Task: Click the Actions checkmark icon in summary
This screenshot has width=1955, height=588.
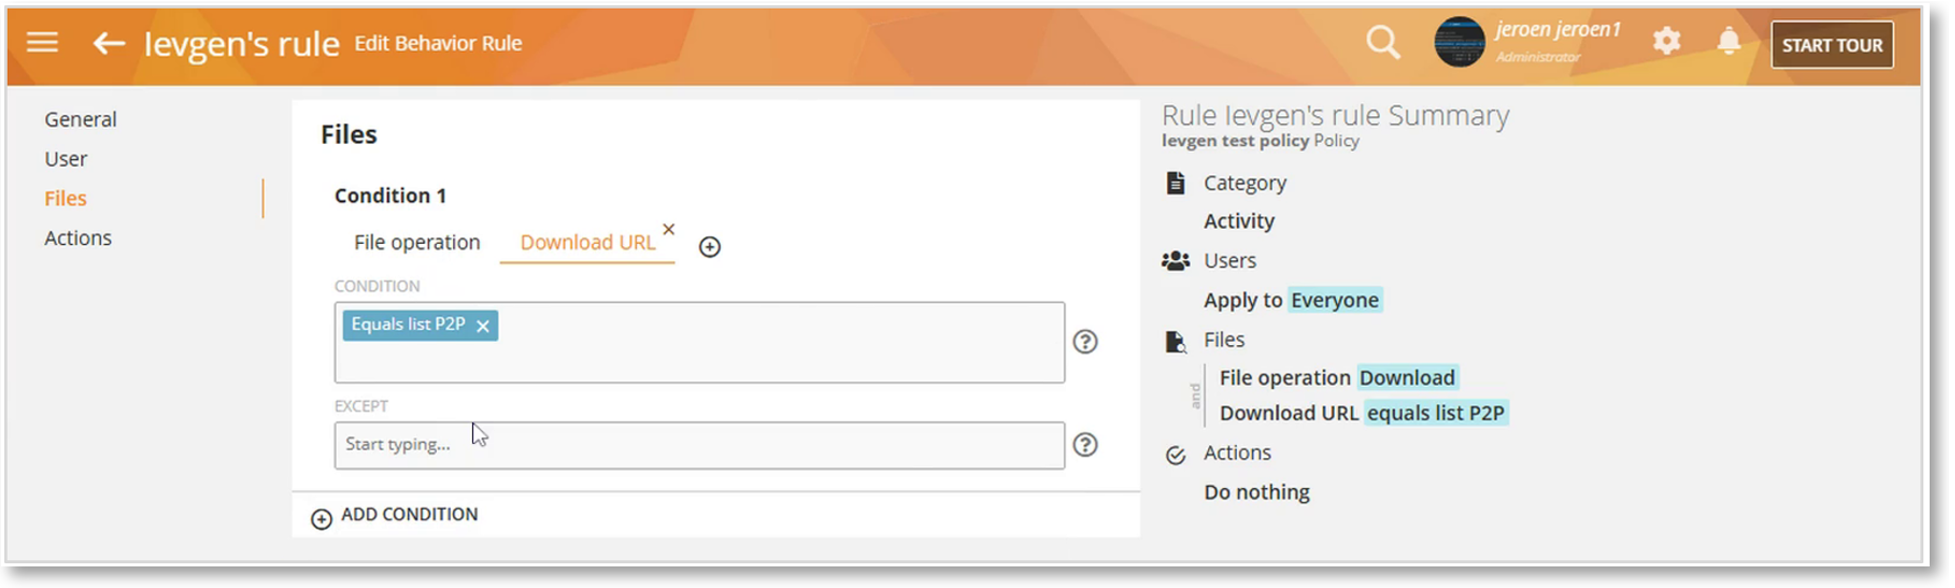Action: pos(1176,456)
